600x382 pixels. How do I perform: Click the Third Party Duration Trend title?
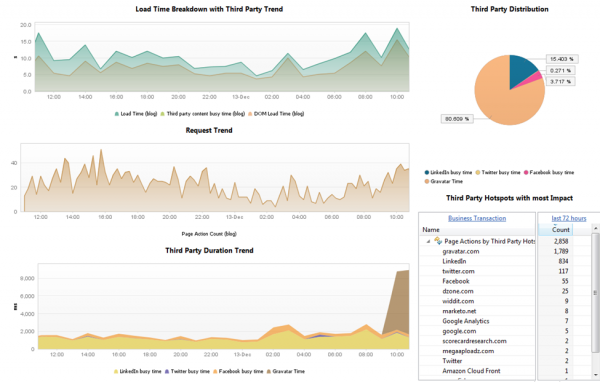(209, 250)
